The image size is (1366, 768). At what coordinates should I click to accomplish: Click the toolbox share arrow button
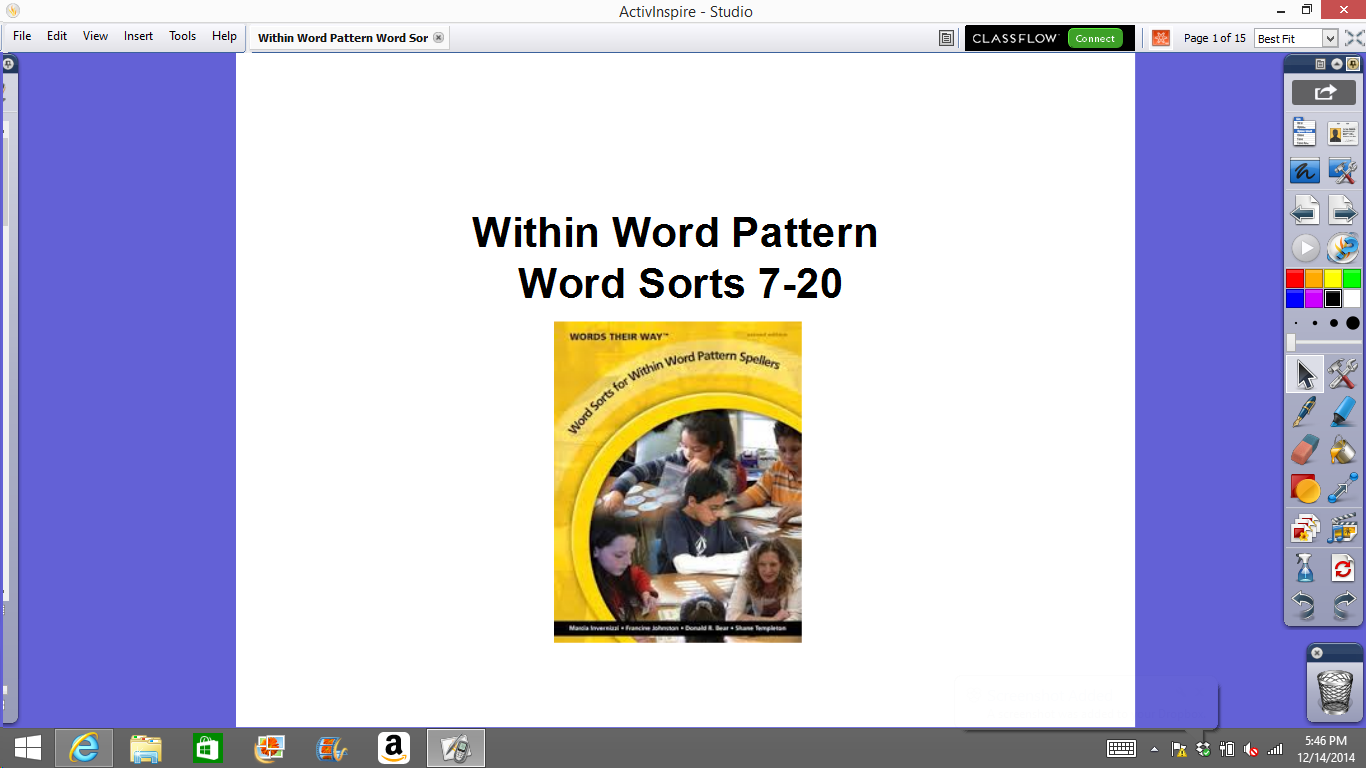tap(1324, 92)
